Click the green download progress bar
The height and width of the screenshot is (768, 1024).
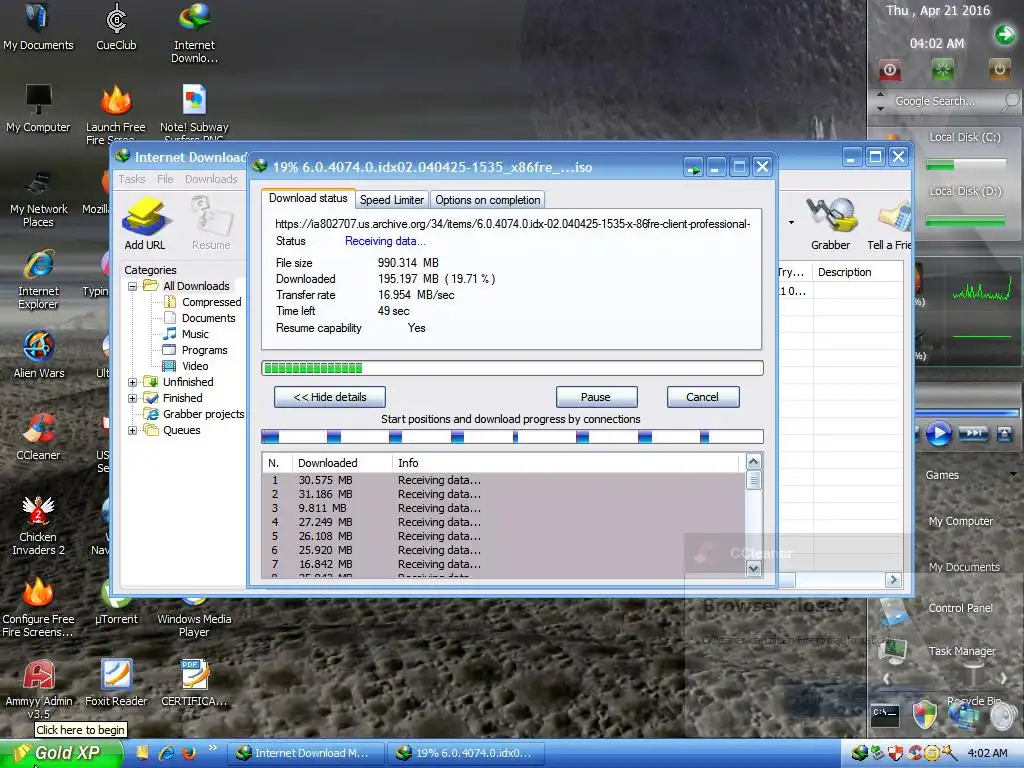(x=512, y=368)
